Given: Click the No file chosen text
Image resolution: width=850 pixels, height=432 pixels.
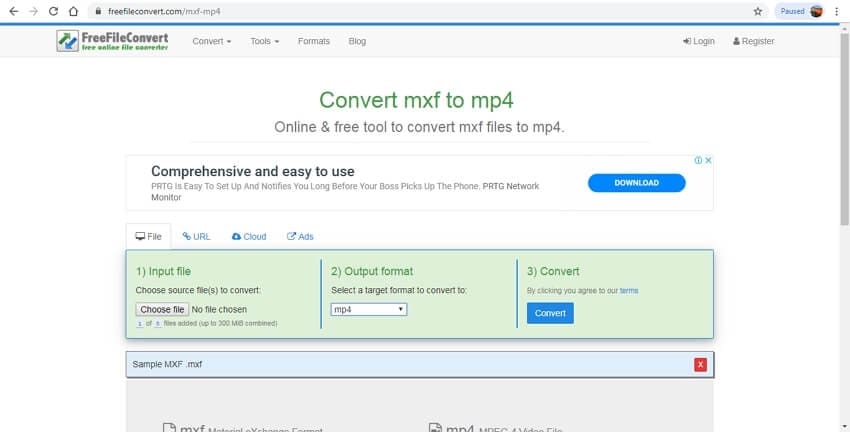Looking at the screenshot, I should click(x=219, y=310).
